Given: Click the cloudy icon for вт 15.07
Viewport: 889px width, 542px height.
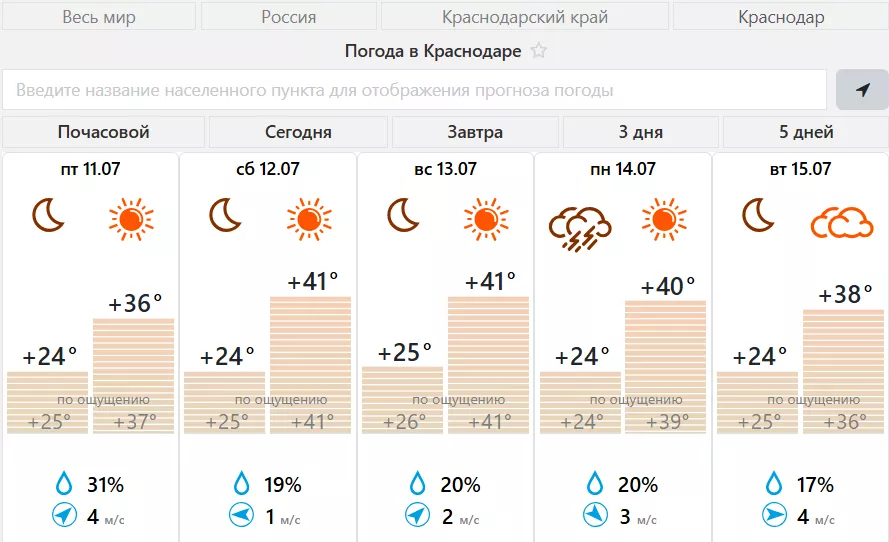Looking at the screenshot, I should pos(841,220).
